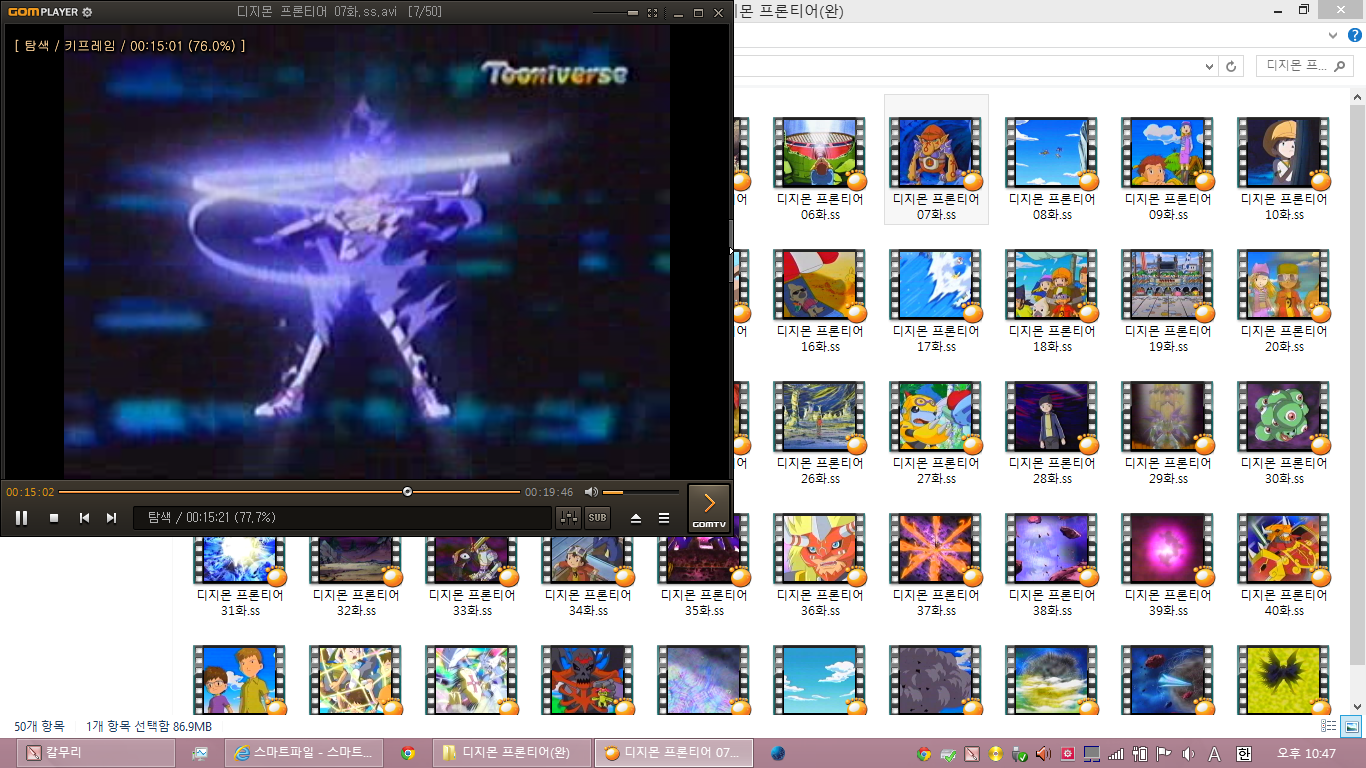Click the GOM Player logo

(x=42, y=12)
